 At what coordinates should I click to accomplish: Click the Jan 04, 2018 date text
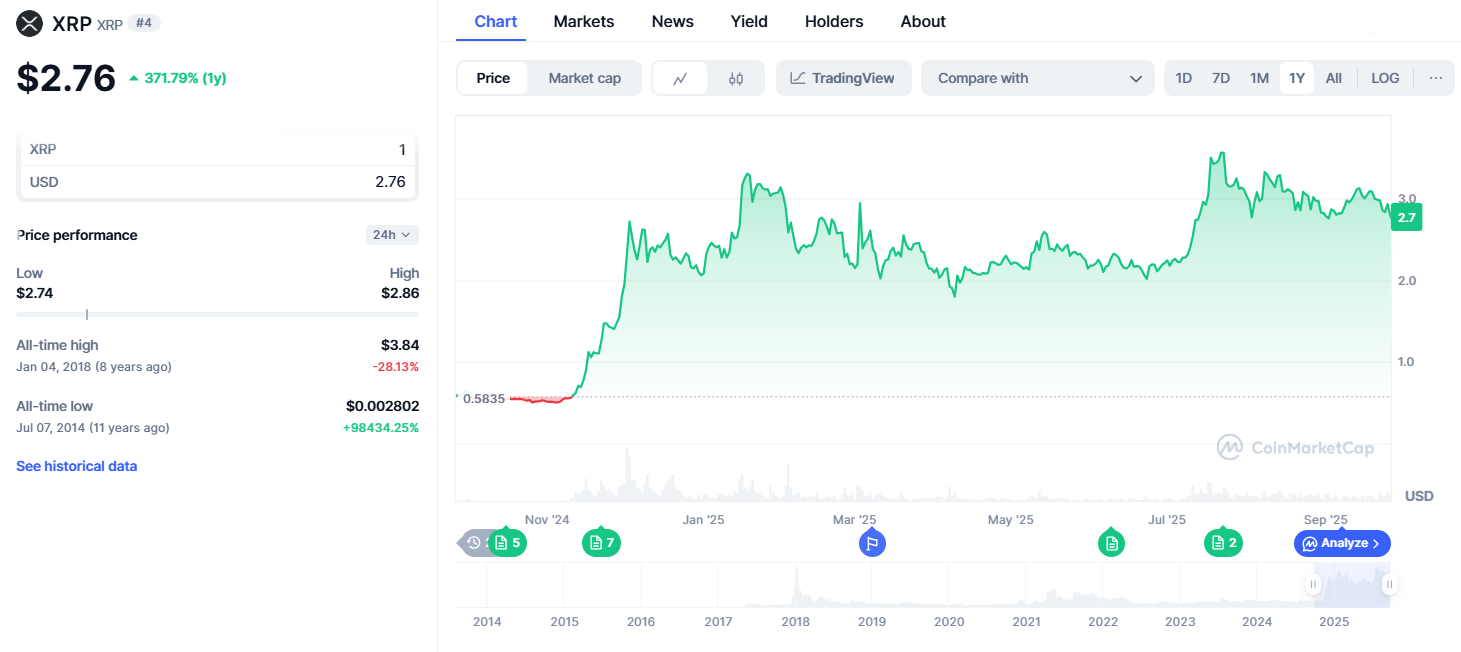[x=52, y=367]
